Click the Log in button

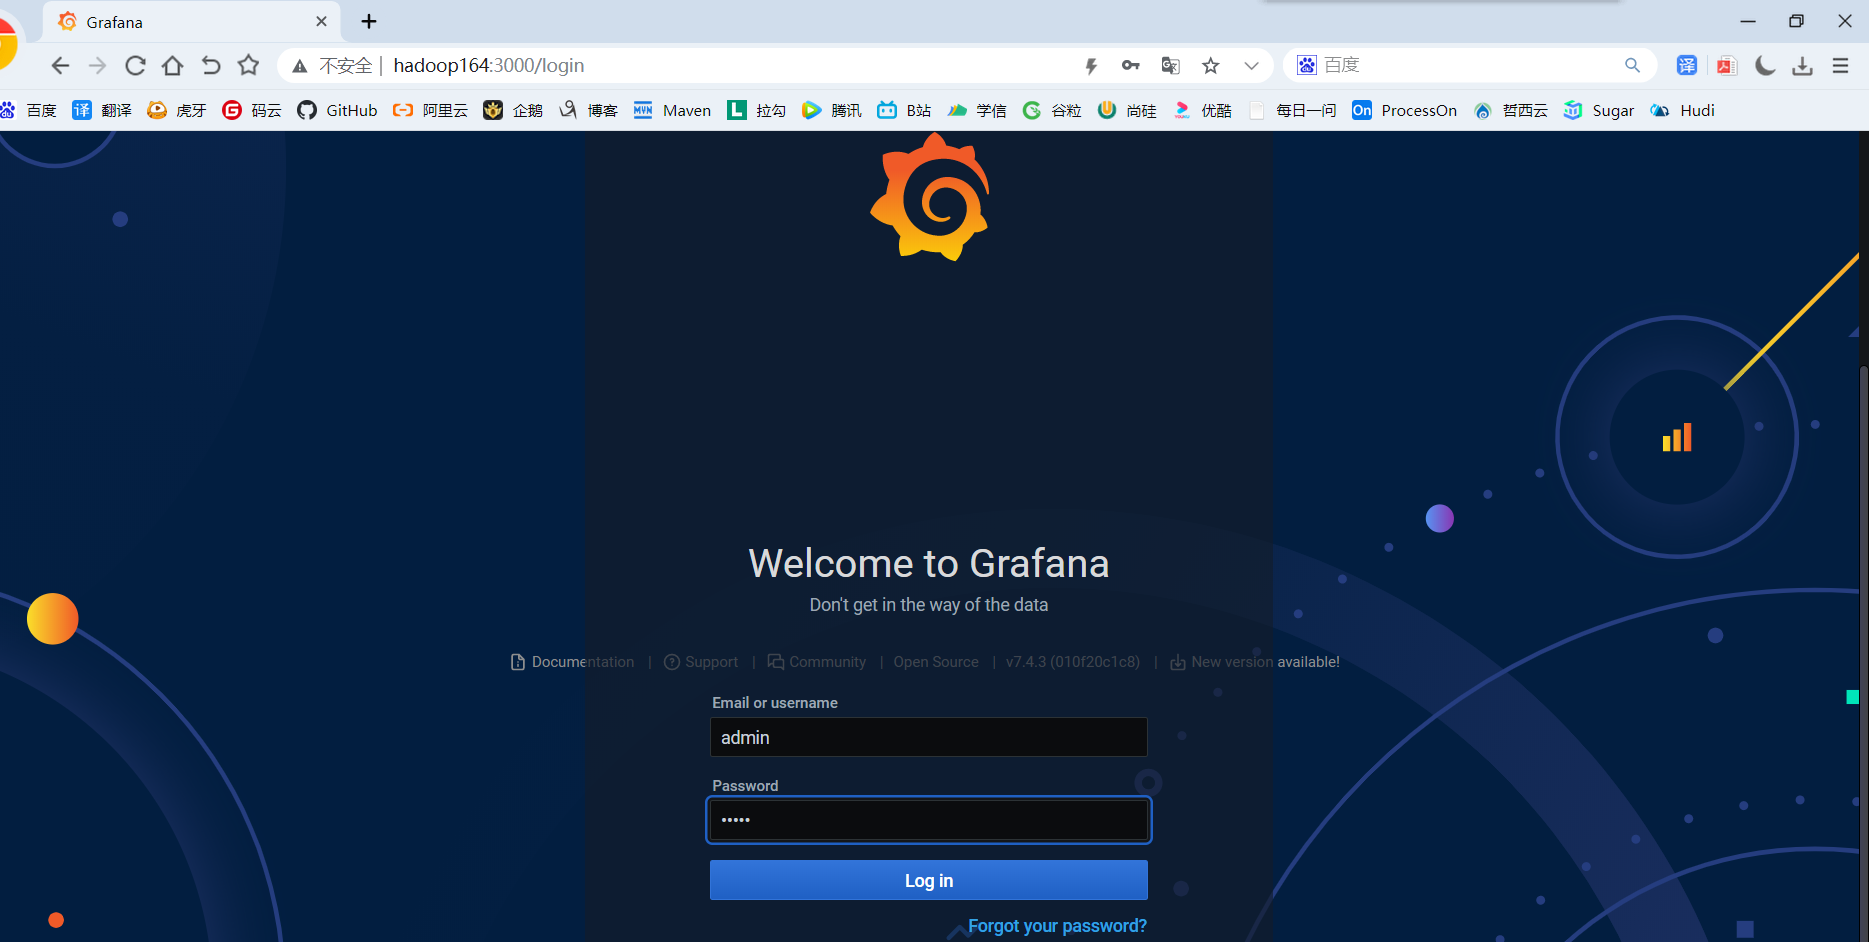point(928,880)
